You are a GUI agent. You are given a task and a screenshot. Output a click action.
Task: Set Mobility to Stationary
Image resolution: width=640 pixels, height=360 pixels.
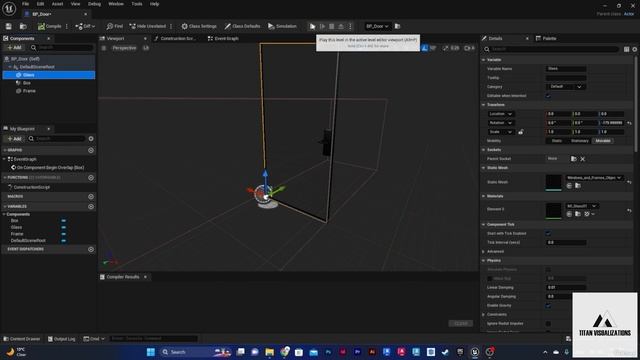point(580,141)
